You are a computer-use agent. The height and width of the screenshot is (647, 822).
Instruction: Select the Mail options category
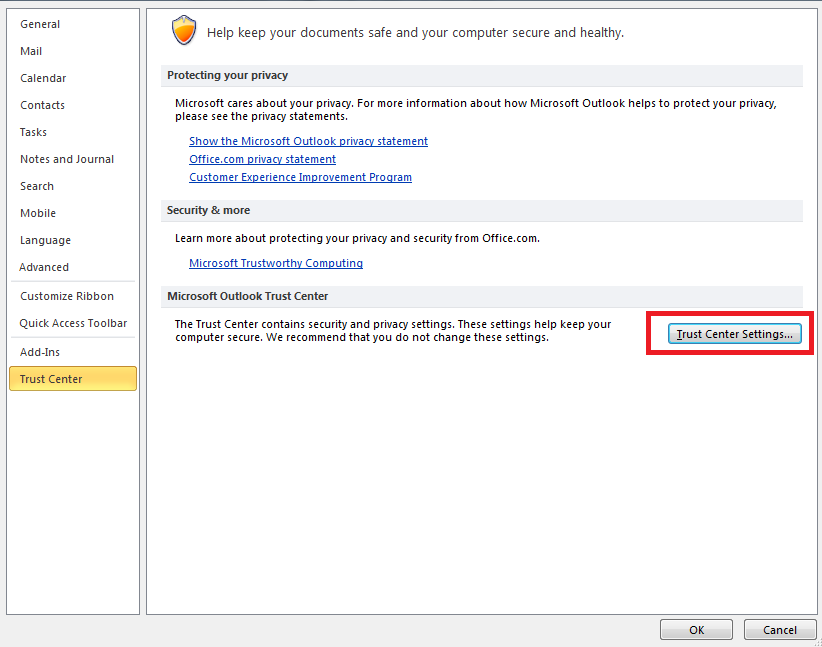[x=31, y=51]
